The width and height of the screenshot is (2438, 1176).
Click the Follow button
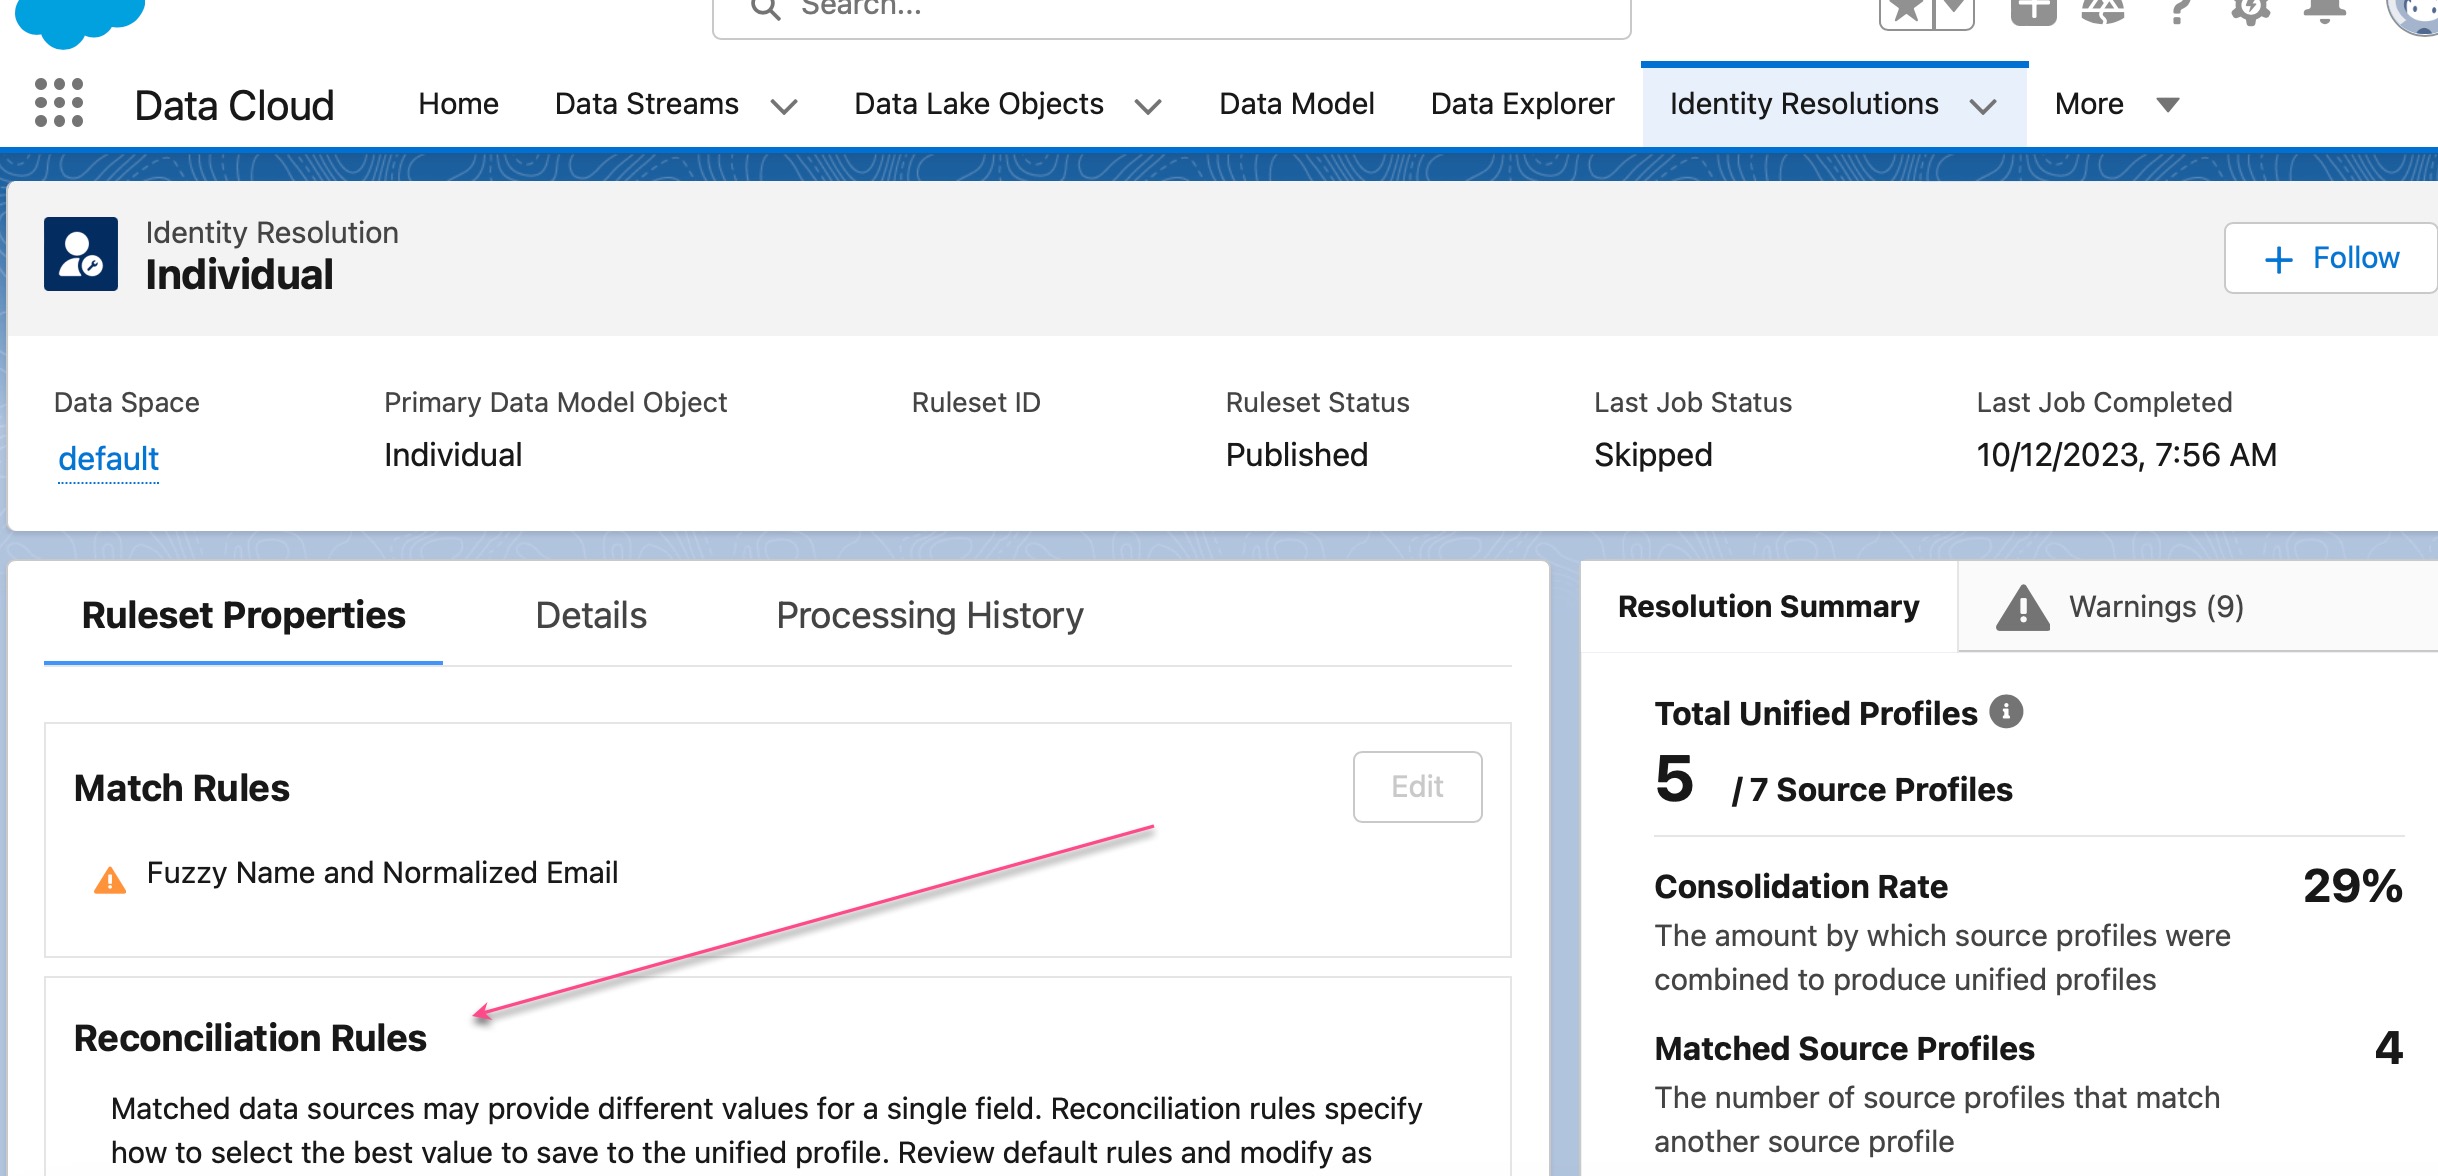click(2331, 258)
